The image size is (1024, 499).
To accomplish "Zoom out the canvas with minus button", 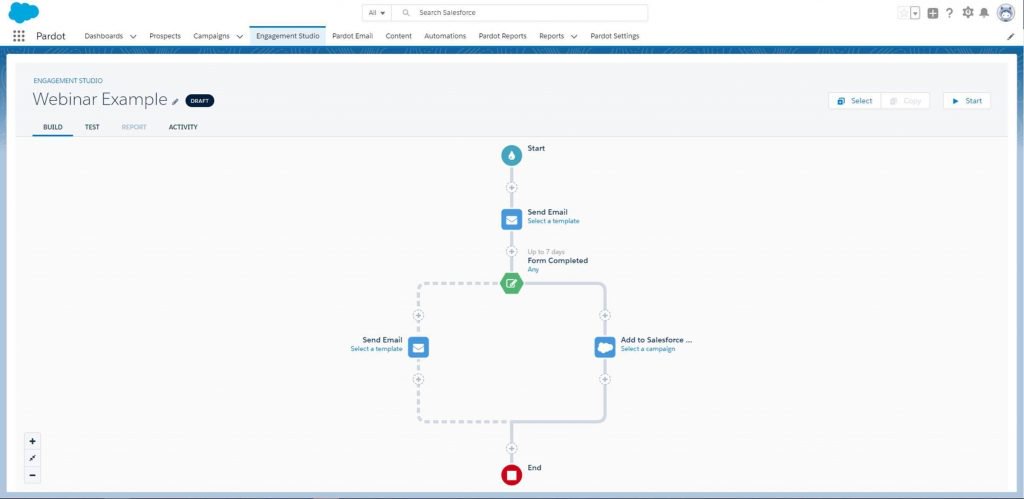I will coord(33,475).
